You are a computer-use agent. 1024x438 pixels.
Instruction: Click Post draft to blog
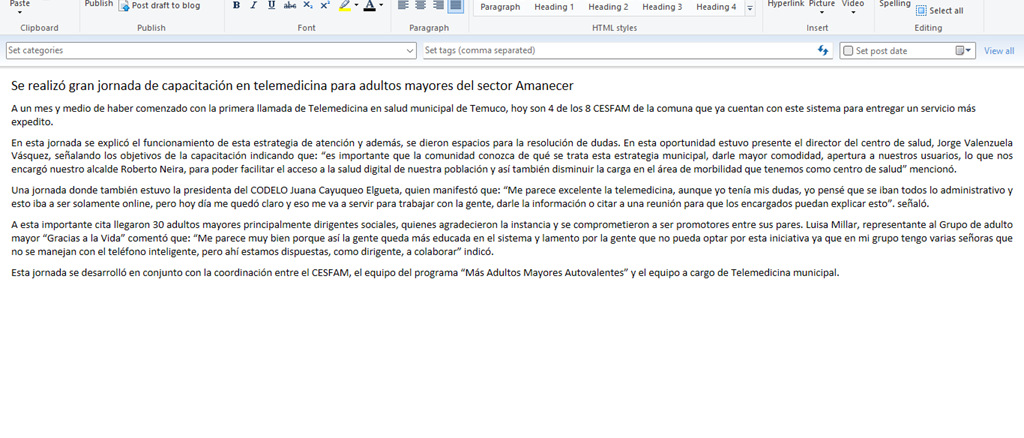[x=159, y=6]
